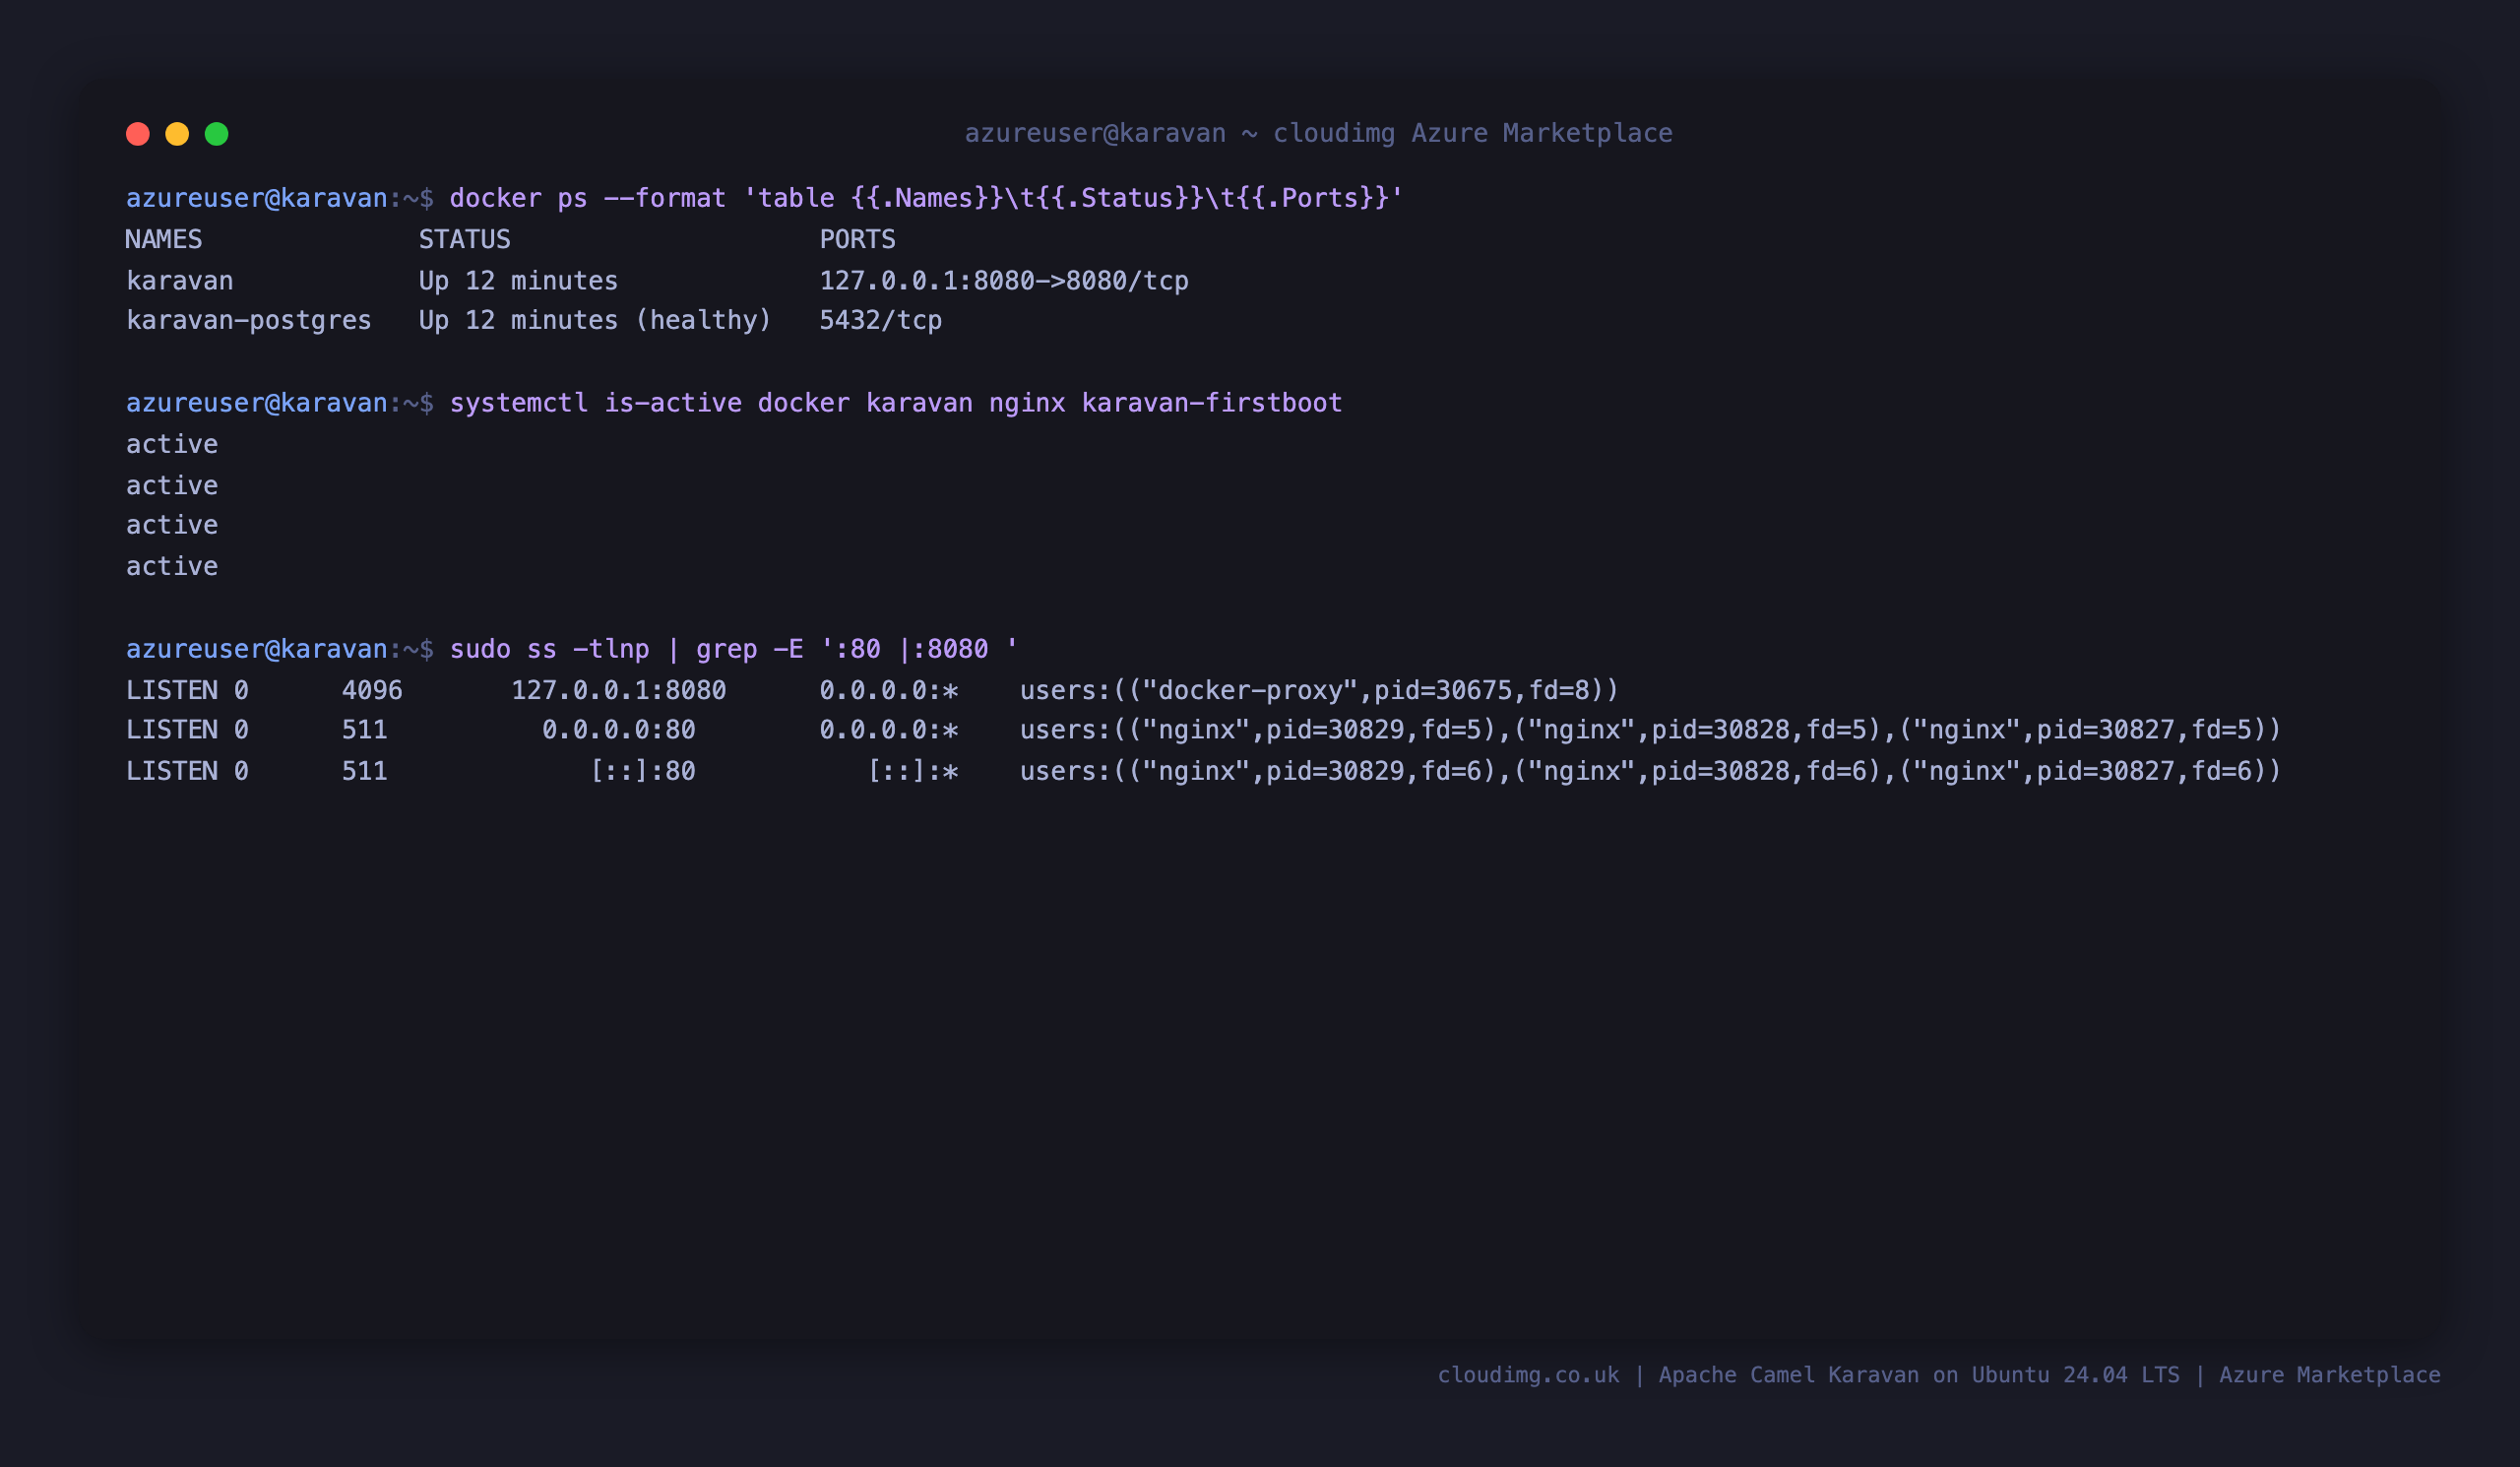Select the 'karavan' container name
The height and width of the screenshot is (1467, 2520).
click(x=180, y=281)
